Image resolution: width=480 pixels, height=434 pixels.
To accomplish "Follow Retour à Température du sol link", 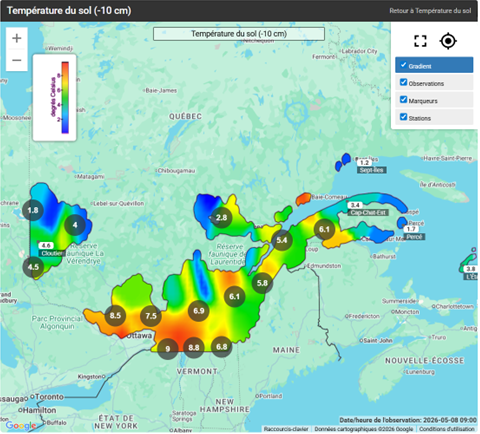I will tap(430, 11).
